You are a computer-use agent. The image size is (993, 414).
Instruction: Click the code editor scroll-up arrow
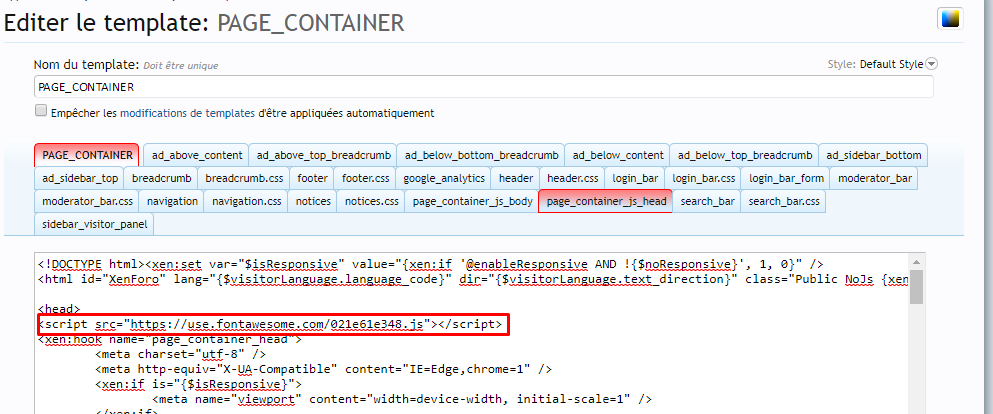[916, 261]
